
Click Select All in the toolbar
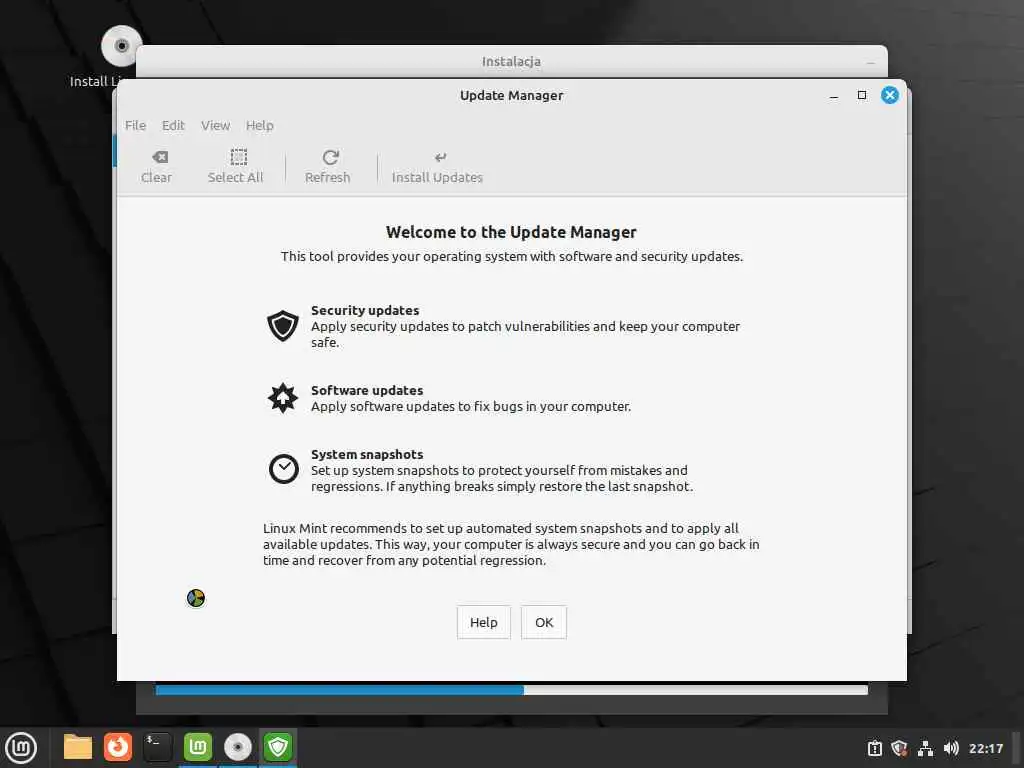235,167
